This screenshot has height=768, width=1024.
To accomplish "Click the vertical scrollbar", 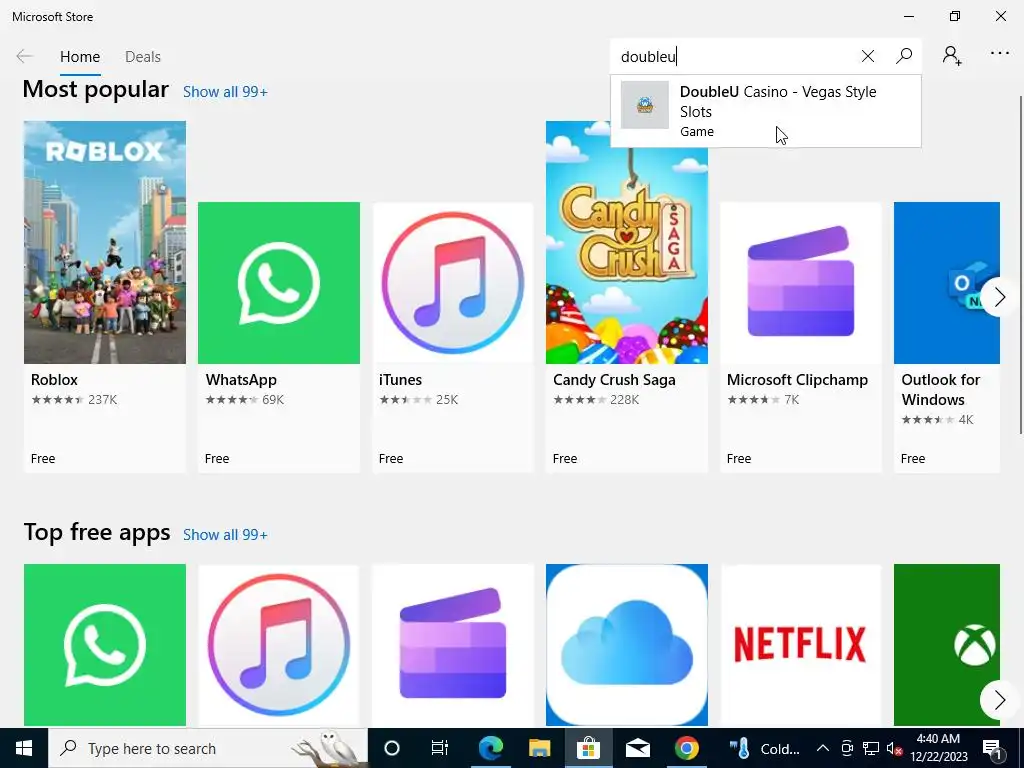I will click(1020, 264).
